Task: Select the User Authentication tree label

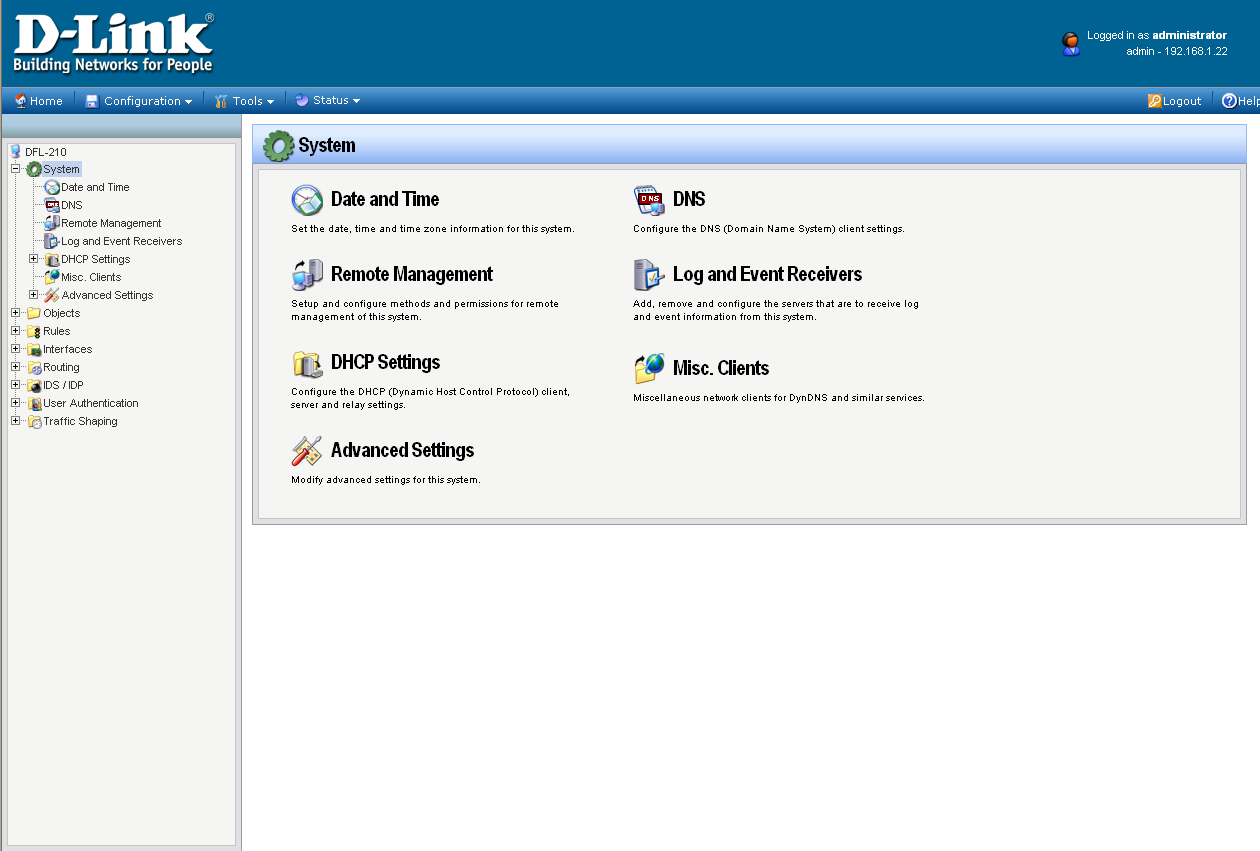Action: [x=91, y=403]
